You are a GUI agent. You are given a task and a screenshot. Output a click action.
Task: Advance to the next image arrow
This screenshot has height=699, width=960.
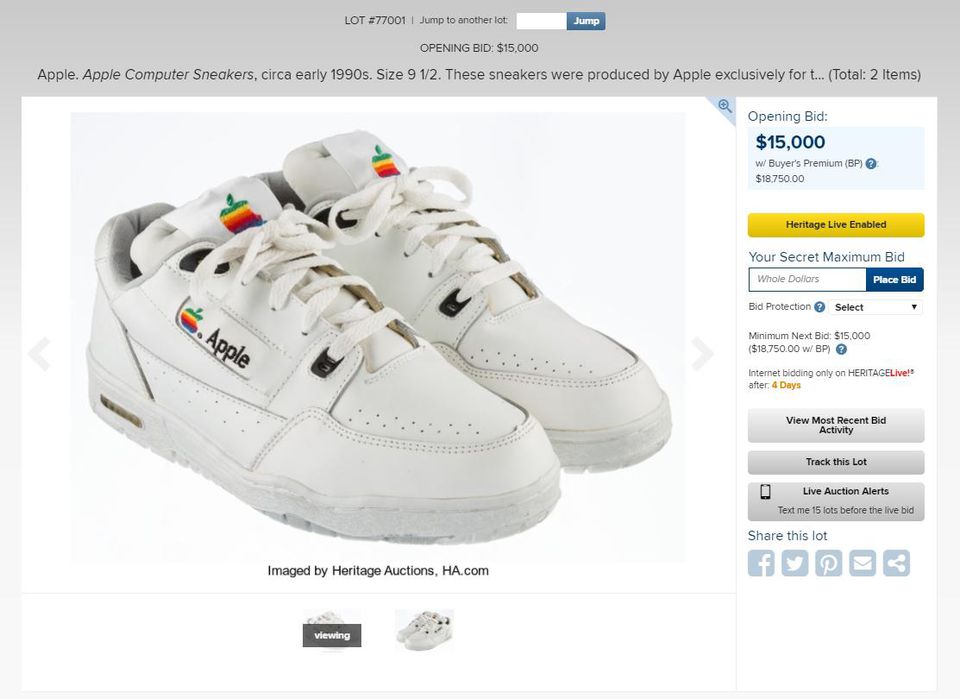[x=702, y=353]
